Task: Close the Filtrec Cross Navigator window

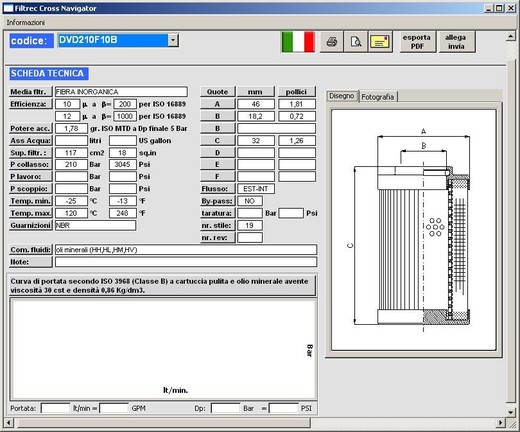Action: coord(511,8)
